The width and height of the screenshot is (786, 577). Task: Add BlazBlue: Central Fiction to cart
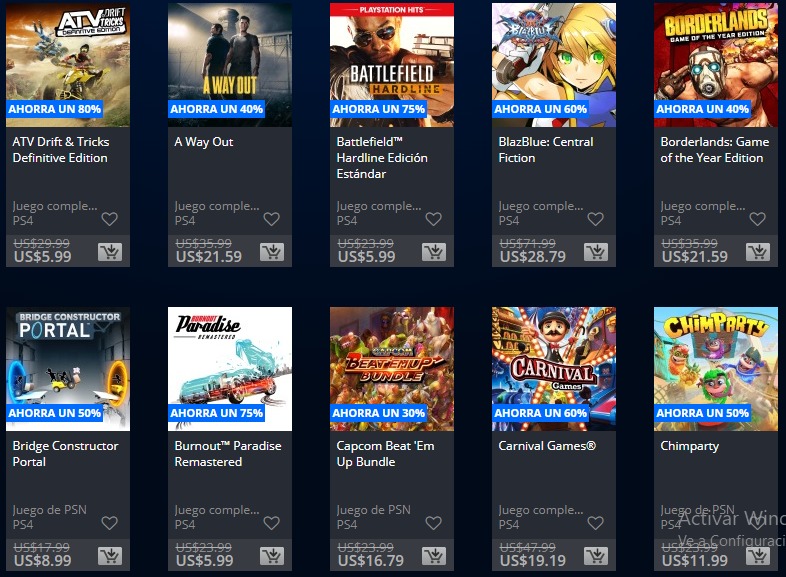(x=596, y=252)
